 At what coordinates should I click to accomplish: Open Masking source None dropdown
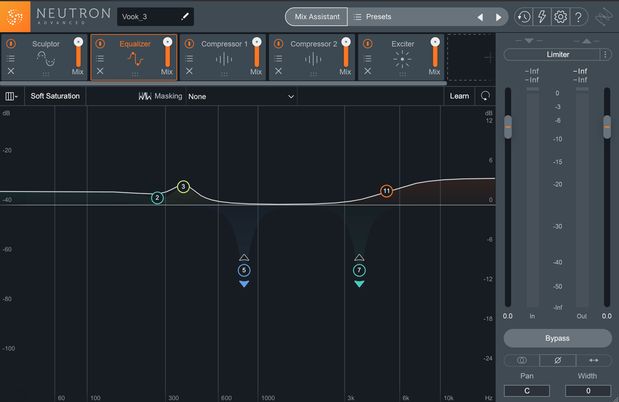click(x=241, y=96)
